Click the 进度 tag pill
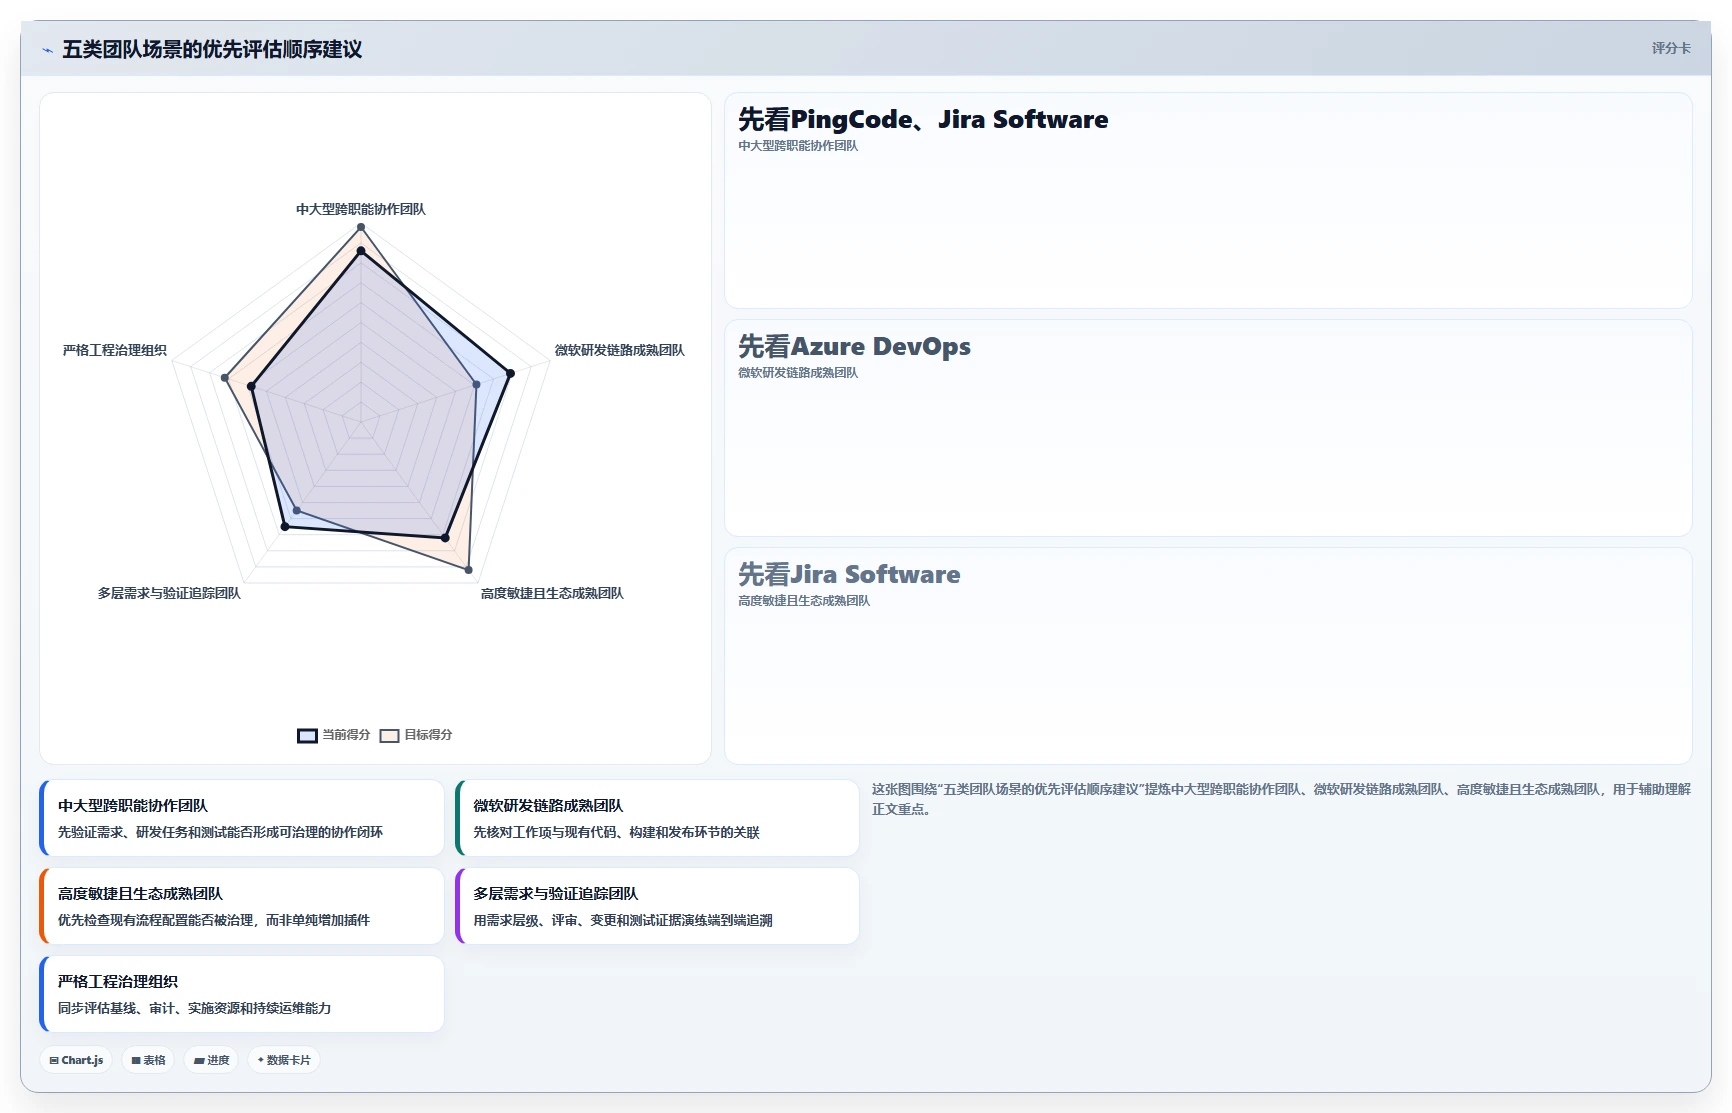 pos(211,1060)
